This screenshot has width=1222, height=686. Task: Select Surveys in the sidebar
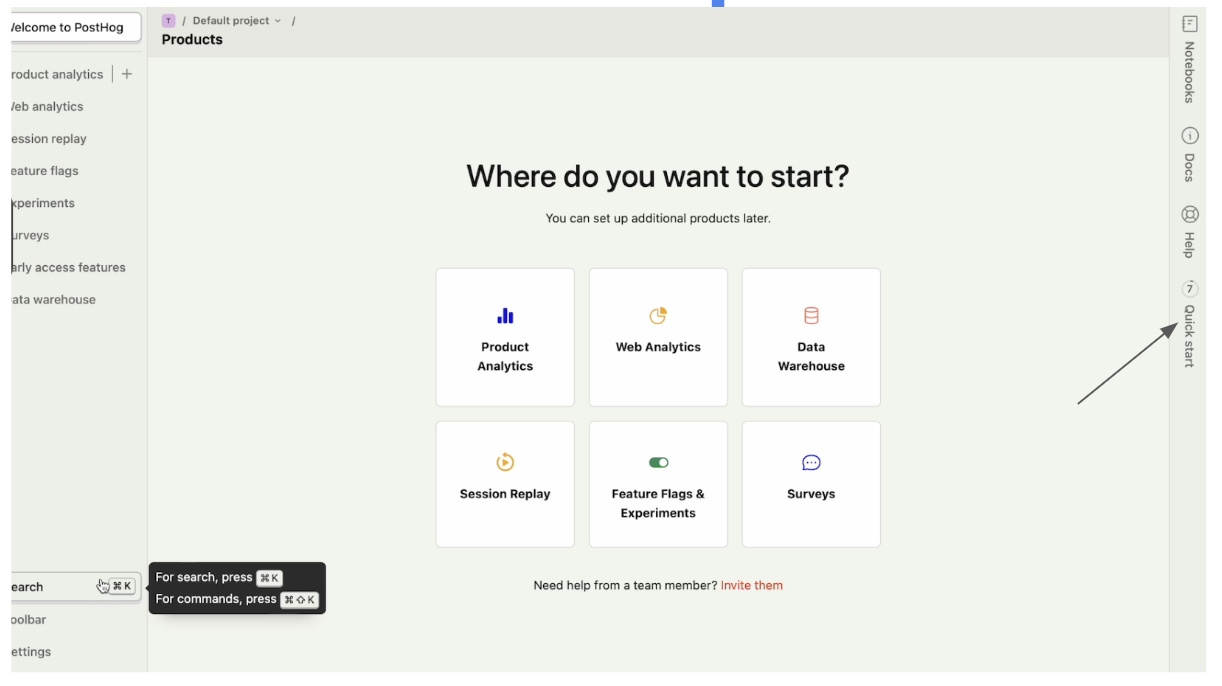coord(30,235)
